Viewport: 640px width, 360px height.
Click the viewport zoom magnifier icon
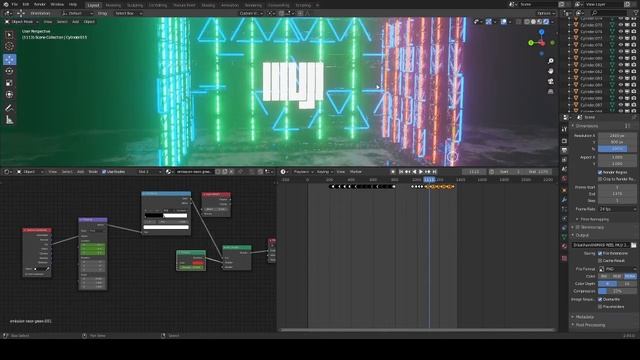pos(551,61)
